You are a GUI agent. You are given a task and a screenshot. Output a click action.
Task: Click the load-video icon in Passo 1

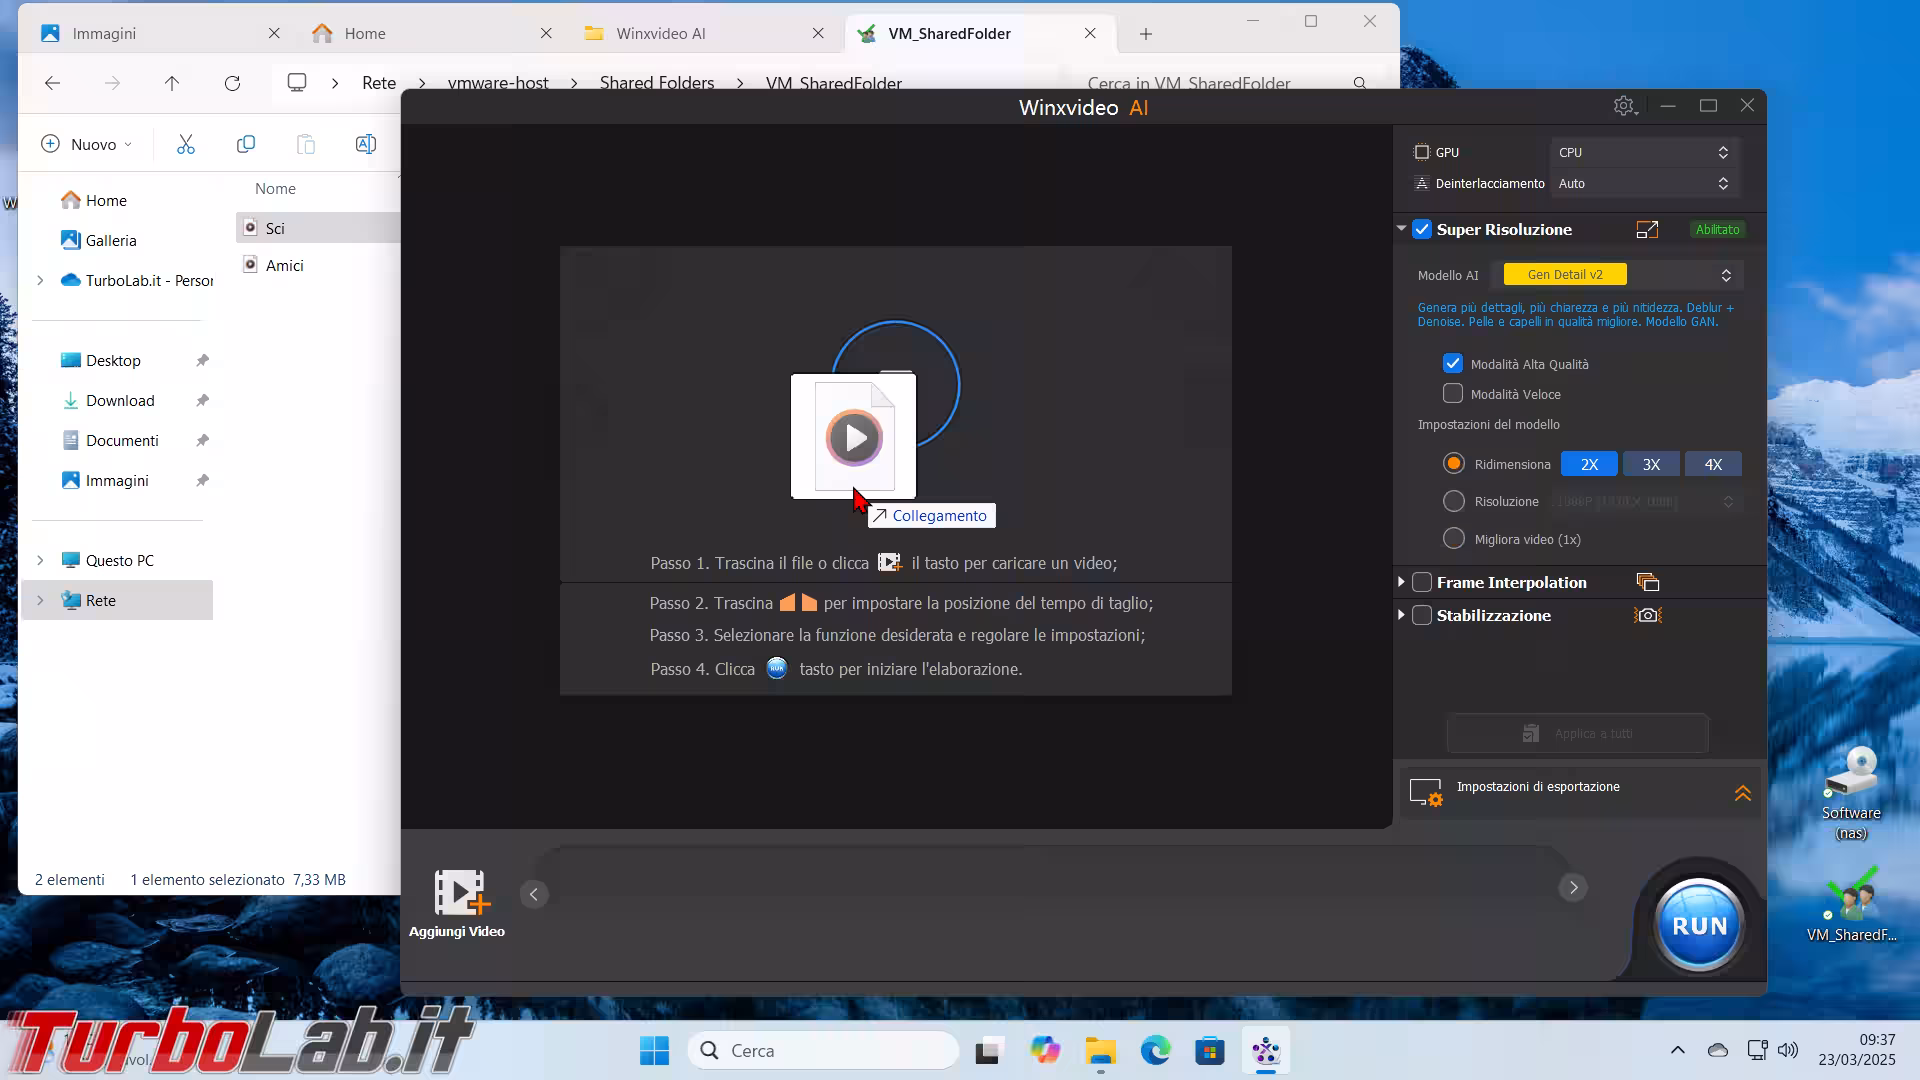[889, 563]
